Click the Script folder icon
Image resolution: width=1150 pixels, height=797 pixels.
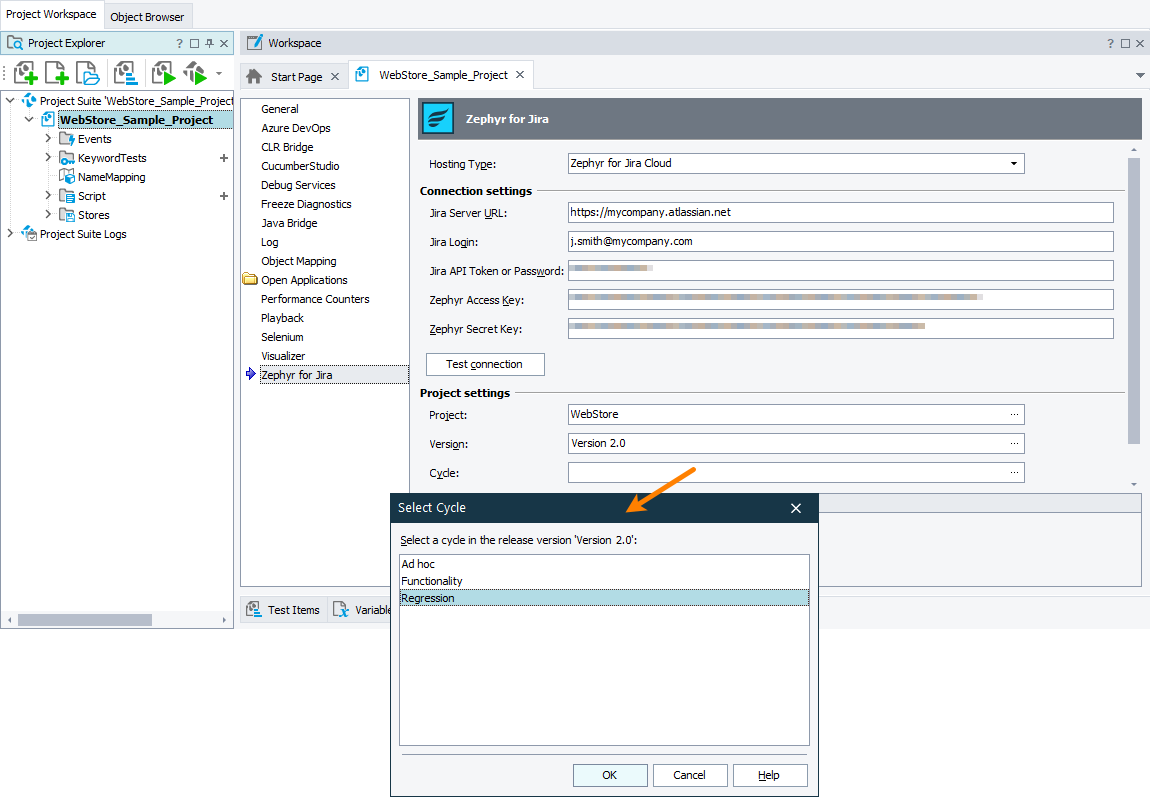67,196
